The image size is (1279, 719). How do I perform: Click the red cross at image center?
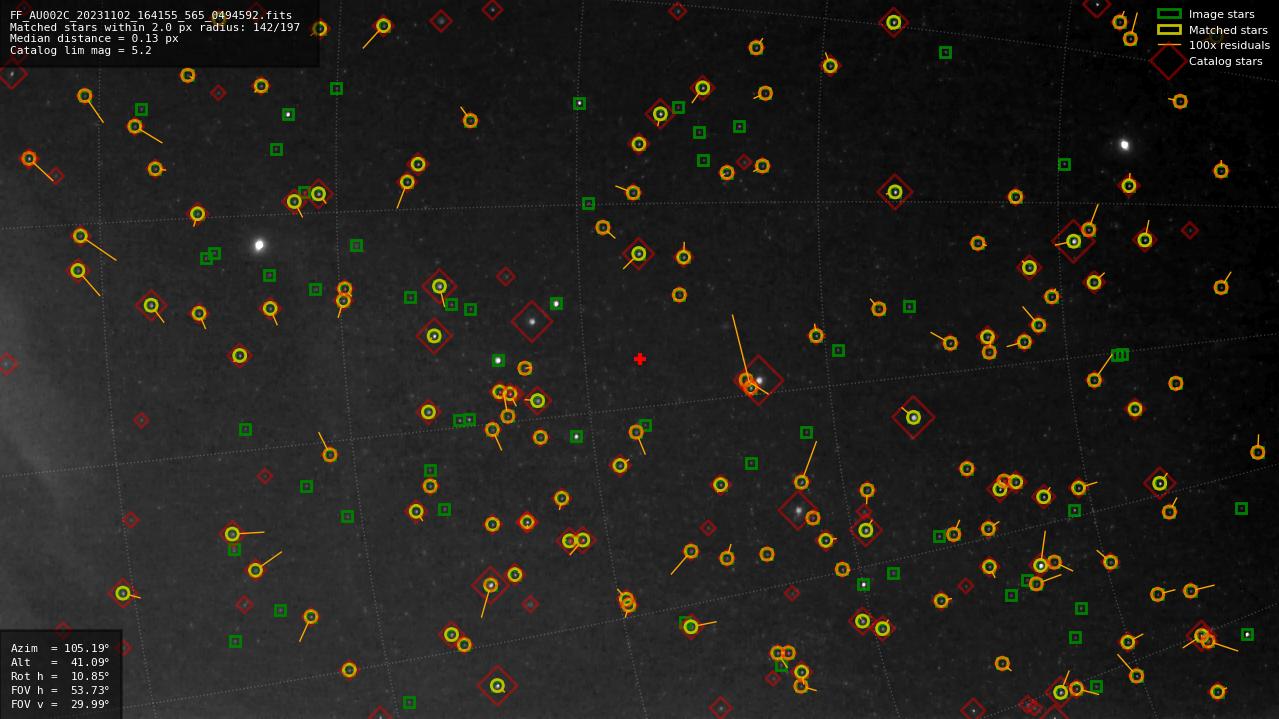640,359
